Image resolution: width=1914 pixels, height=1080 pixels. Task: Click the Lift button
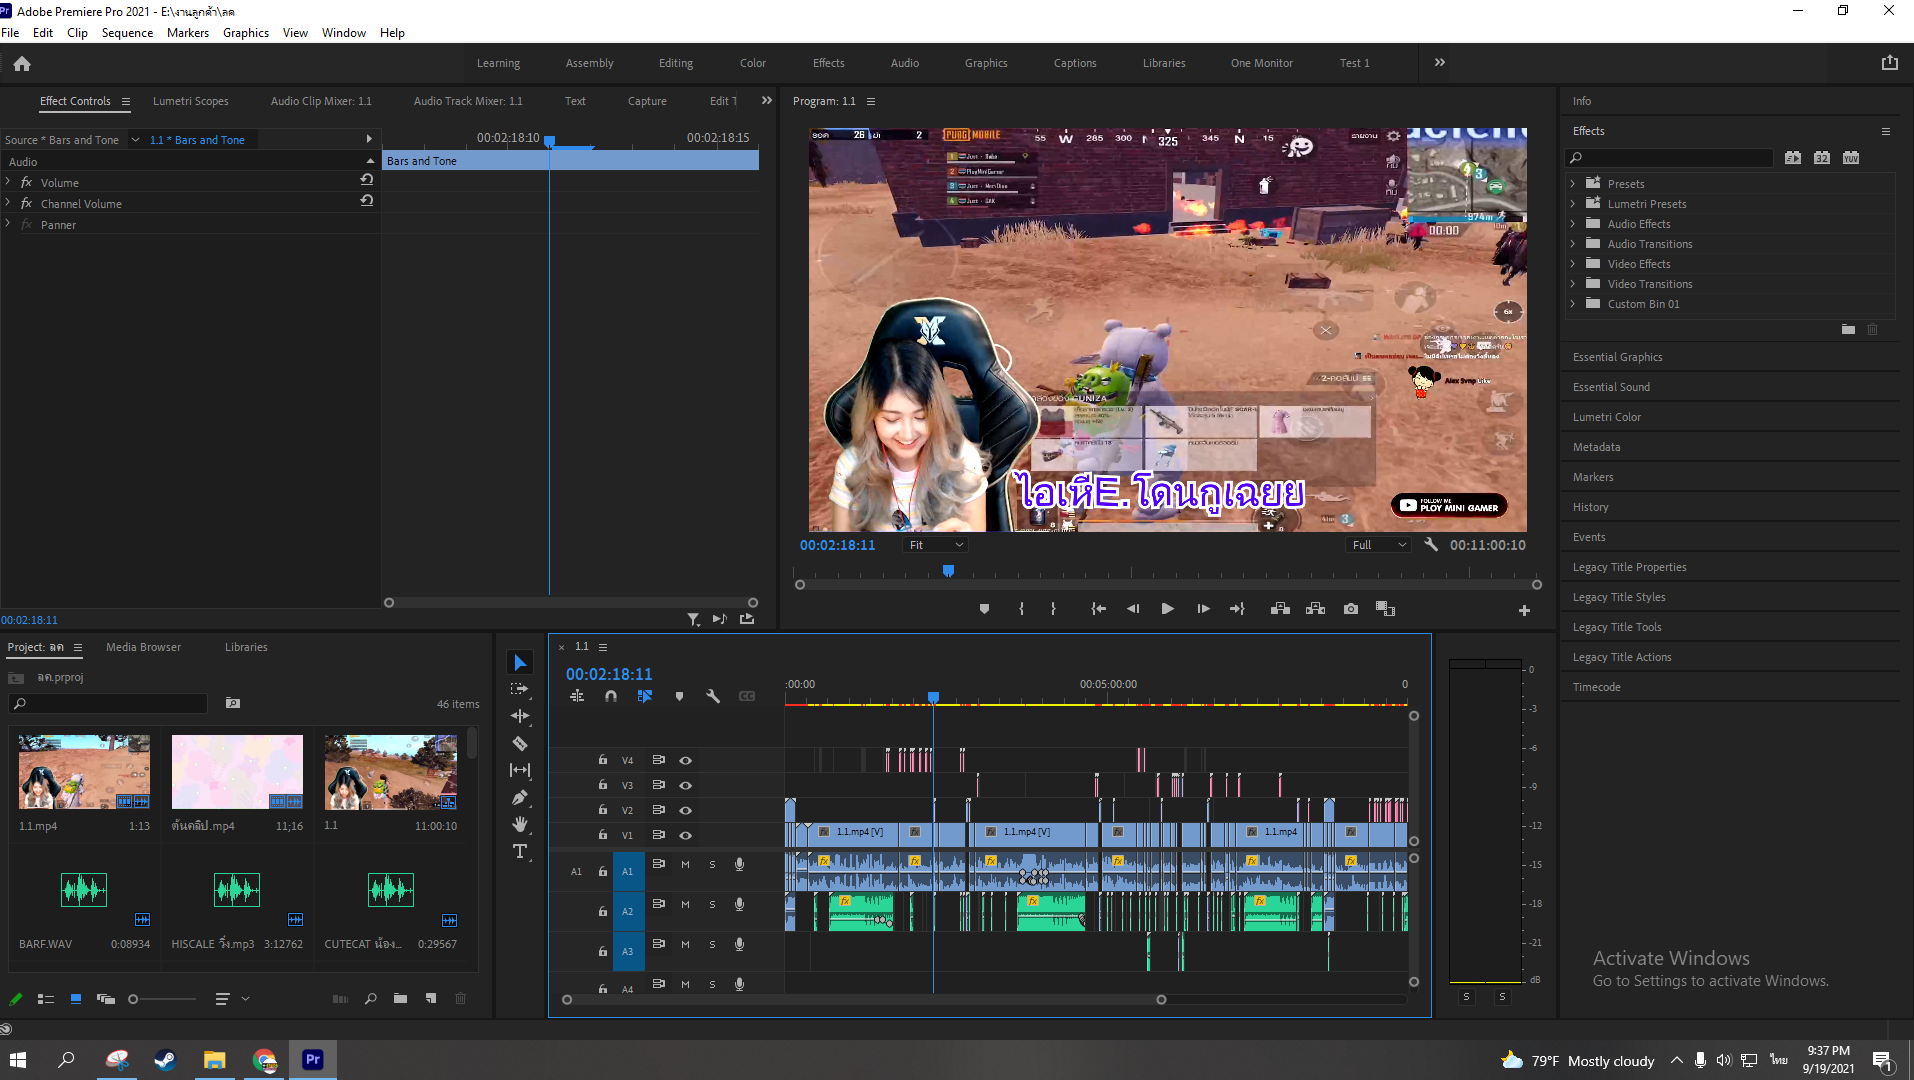[x=1280, y=609]
